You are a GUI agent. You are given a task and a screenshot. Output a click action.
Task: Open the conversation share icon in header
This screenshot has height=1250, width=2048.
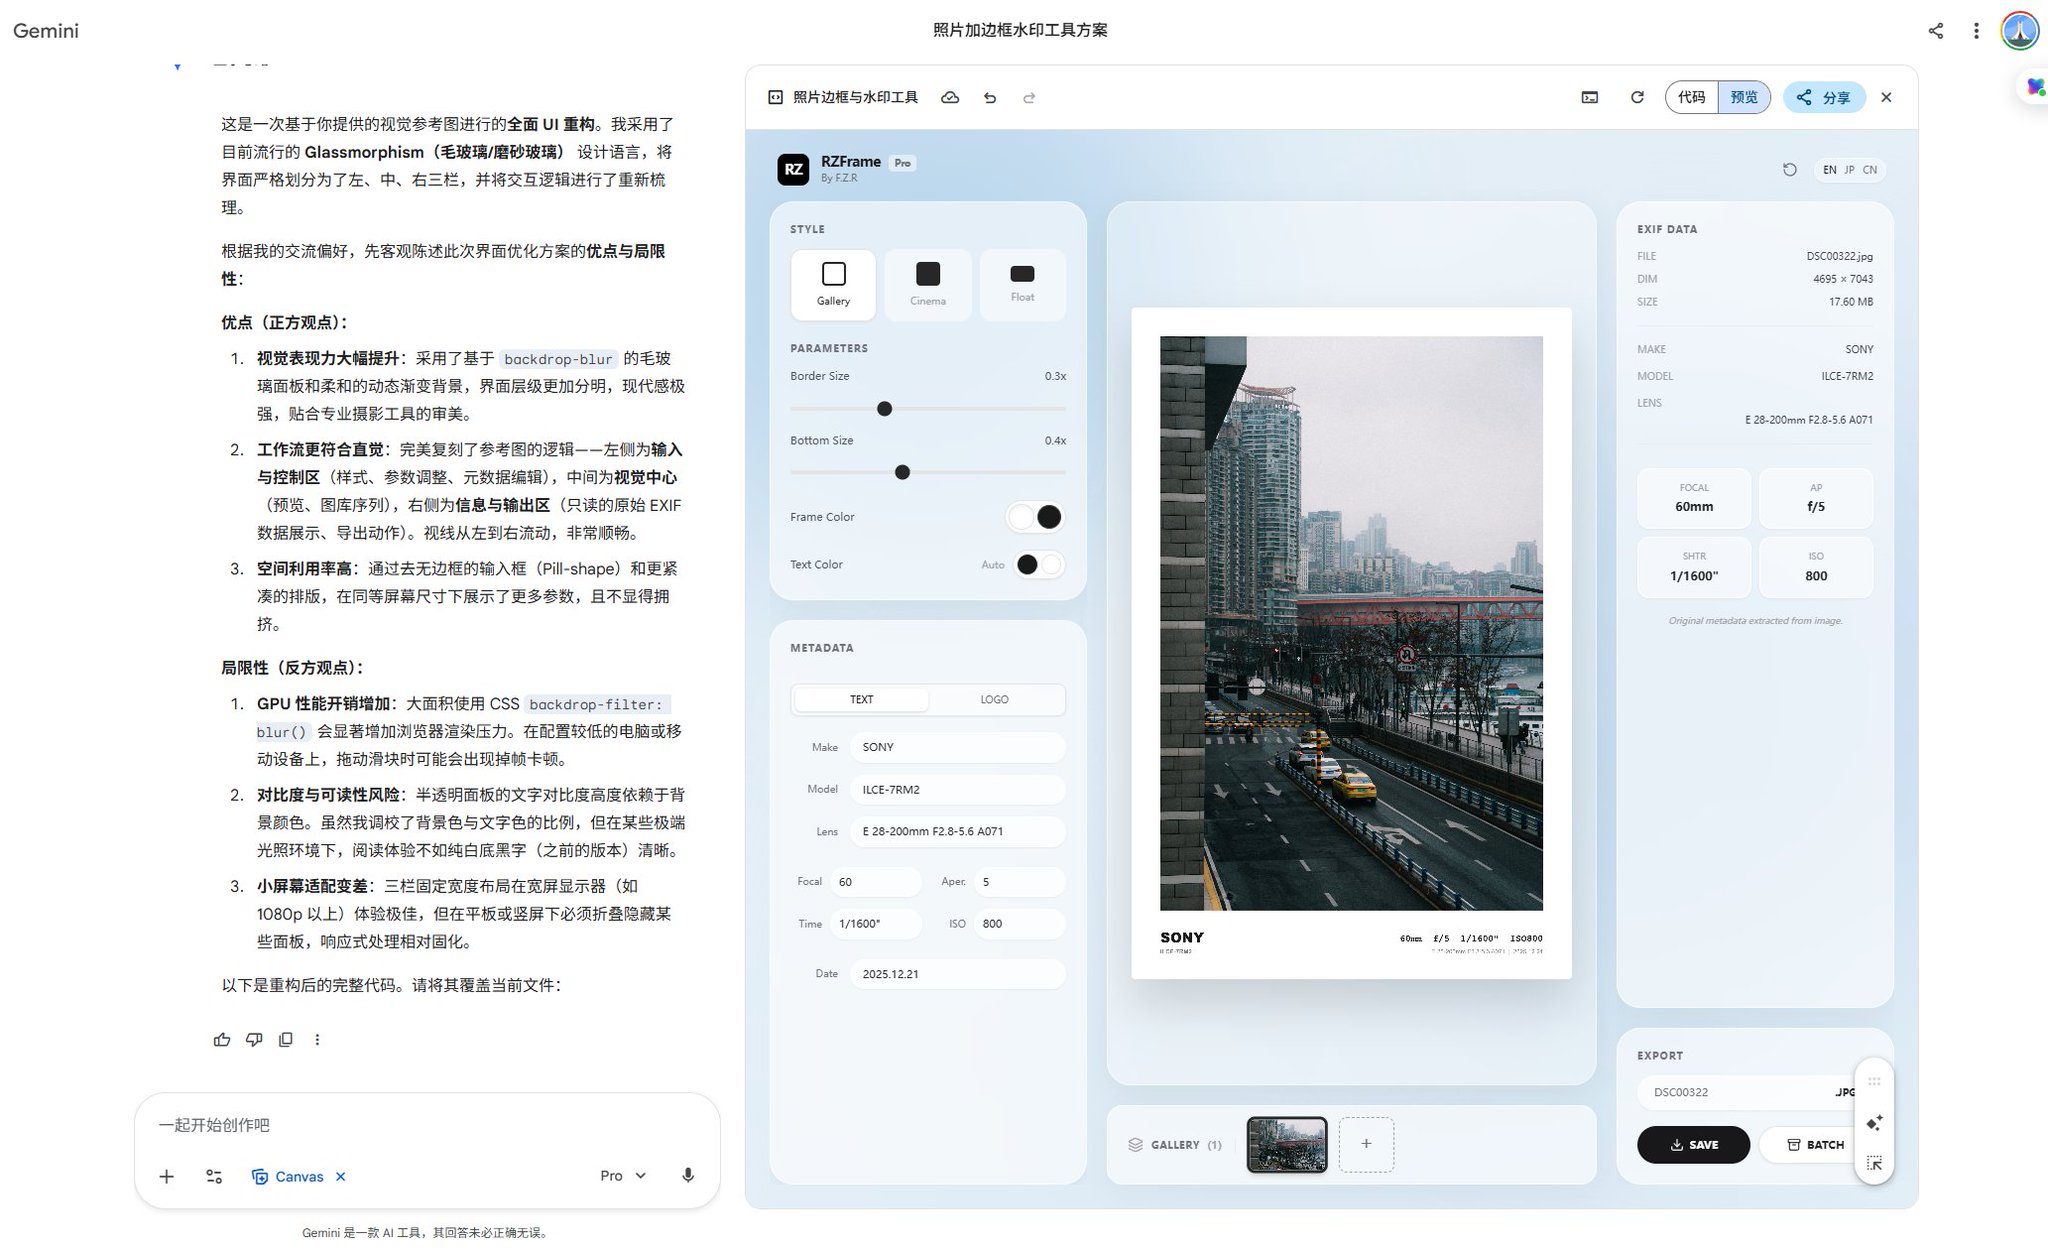coord(1936,31)
